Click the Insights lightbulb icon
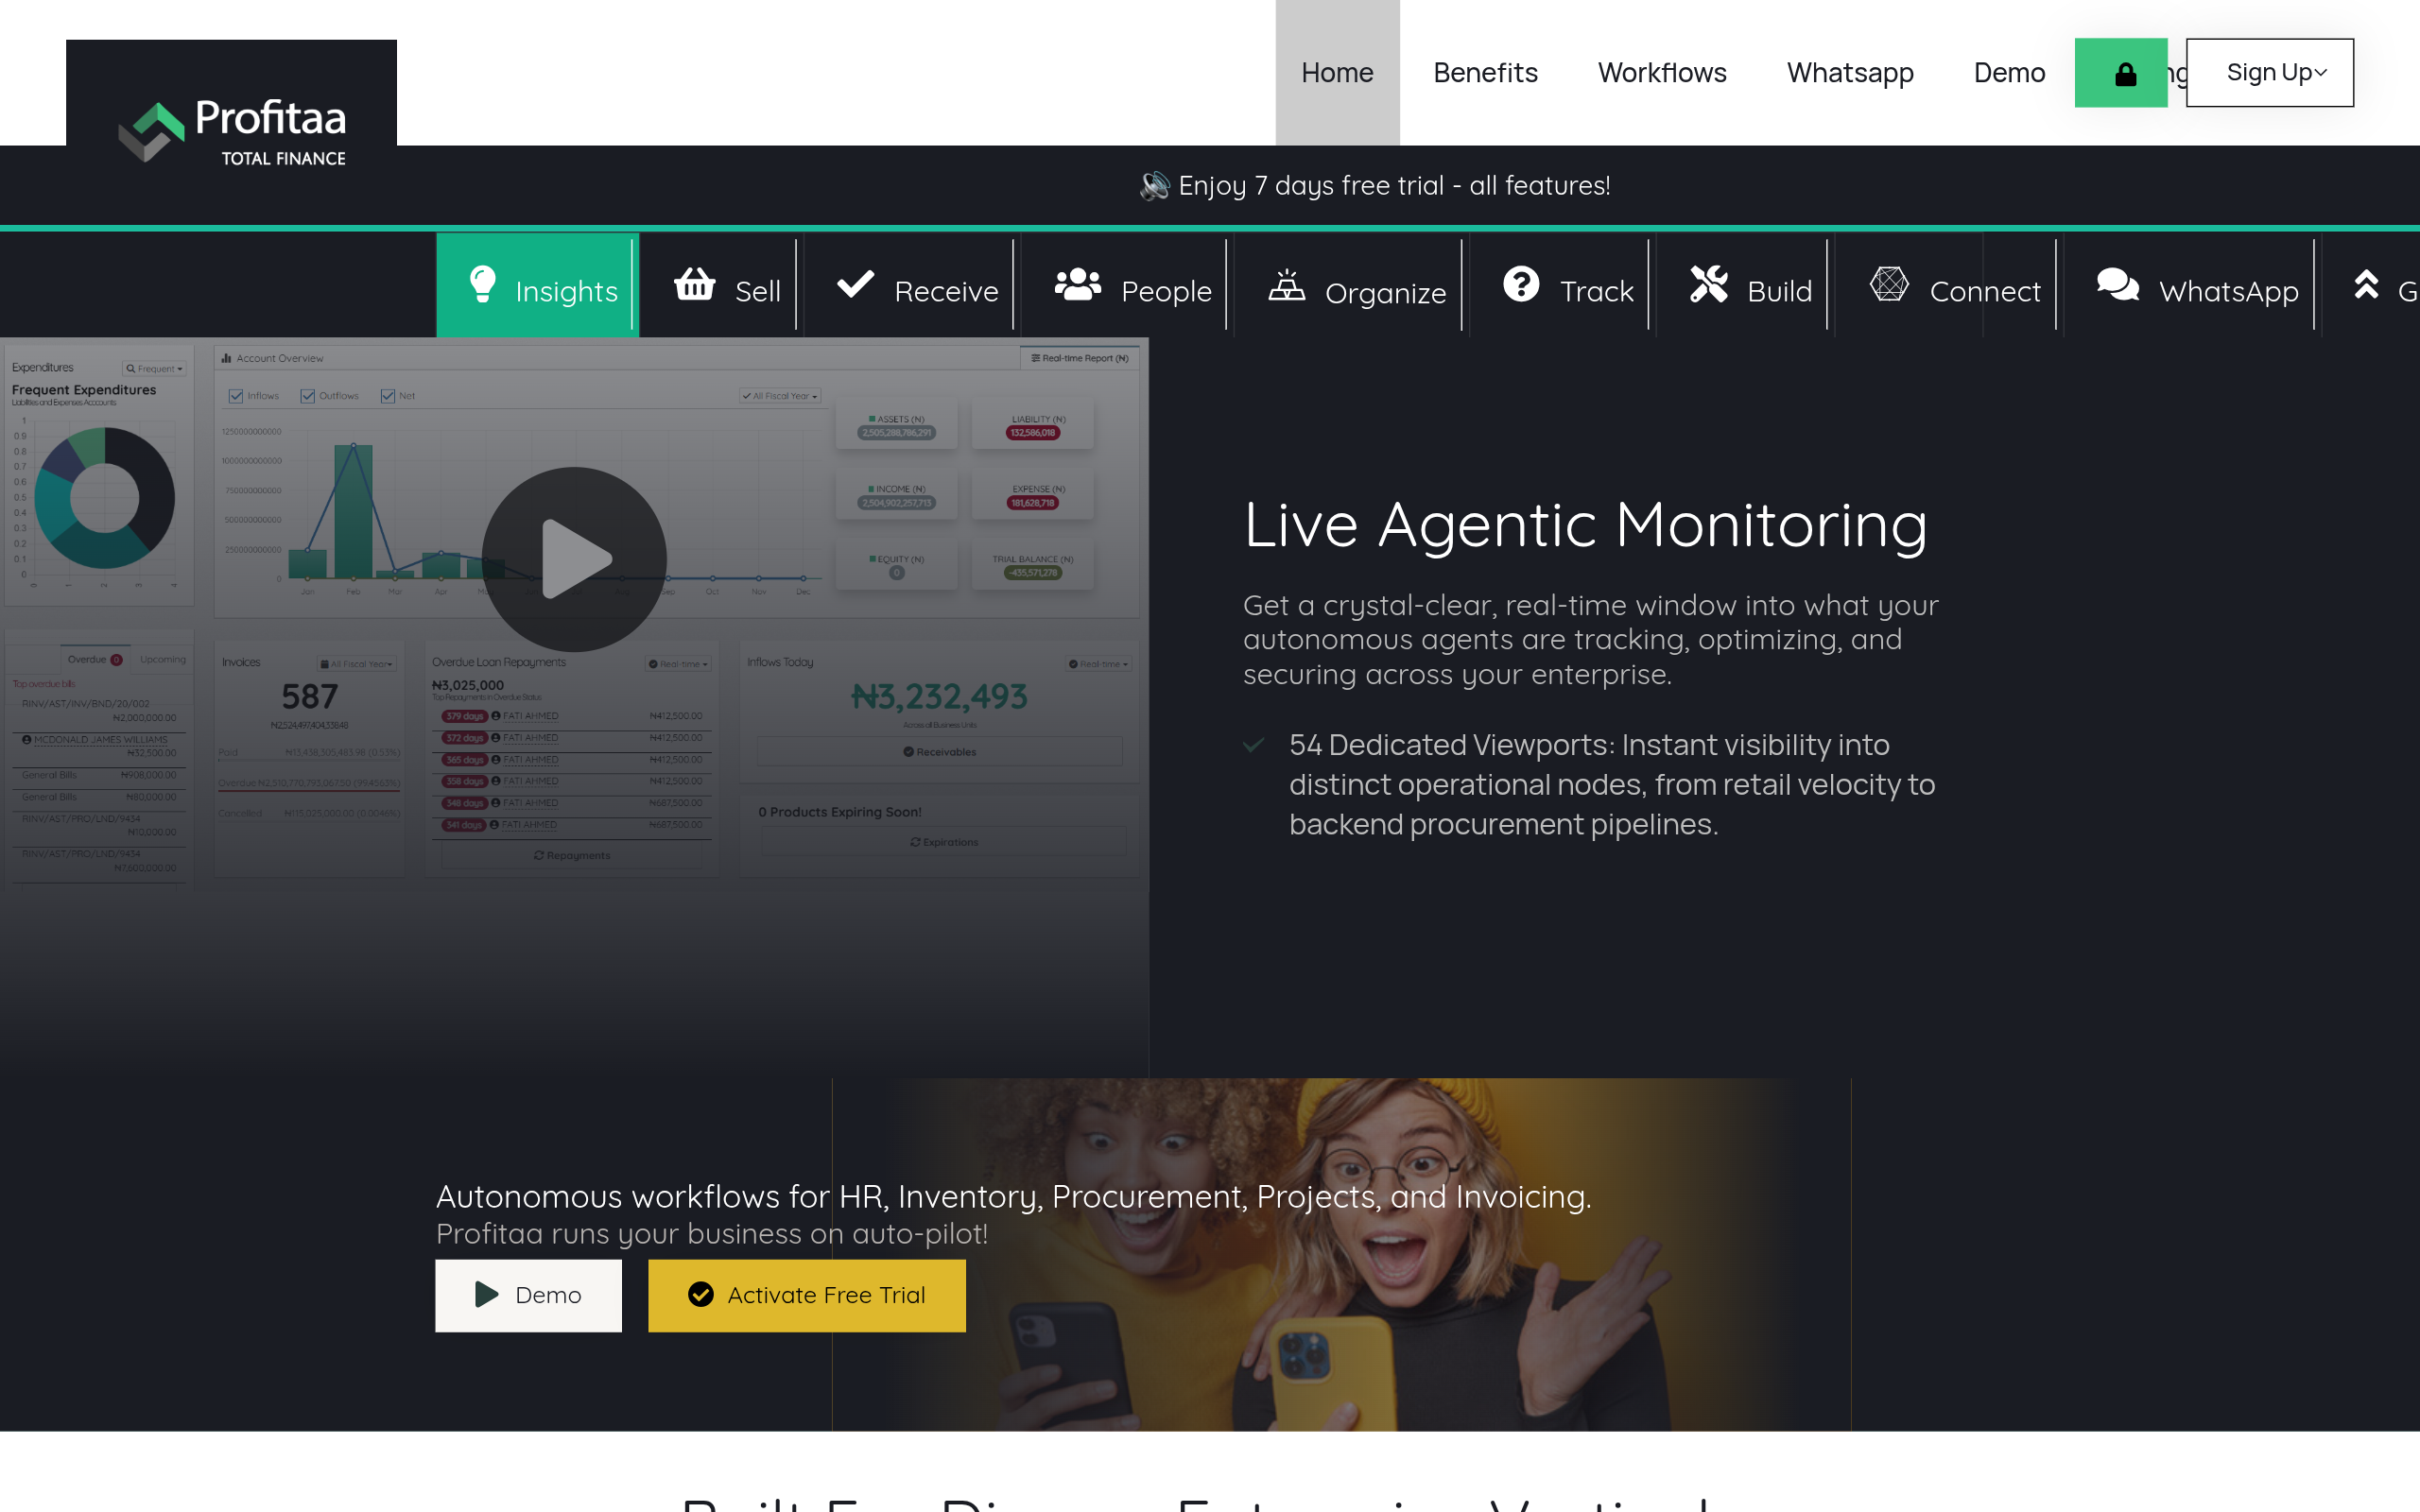Viewport: 2420px width, 1512px height. pyautogui.click(x=483, y=285)
